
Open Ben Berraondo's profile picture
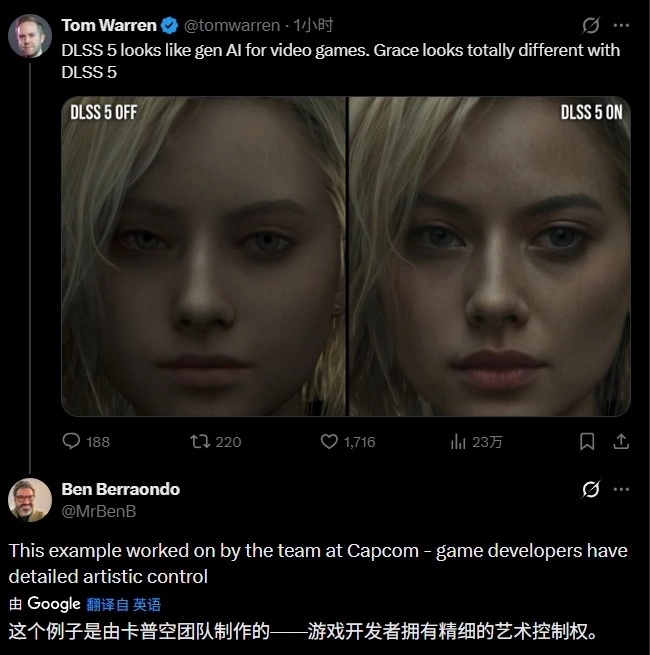[x=30, y=500]
